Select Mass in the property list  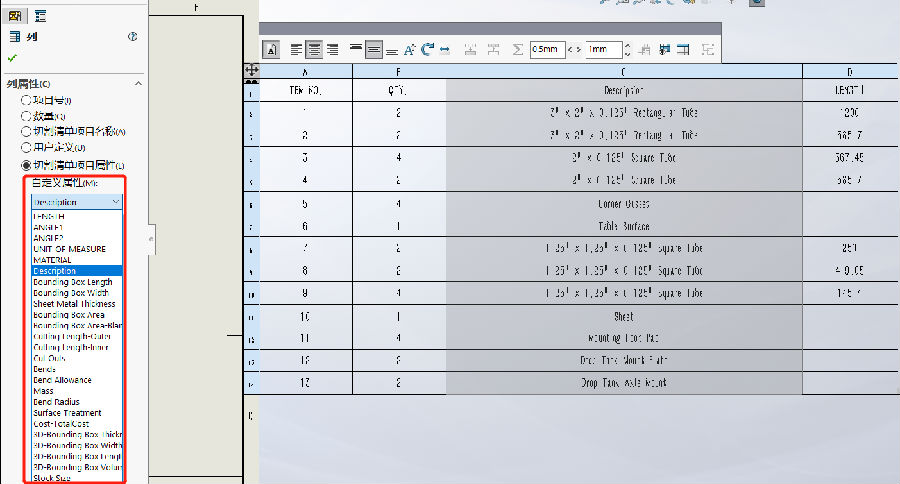coord(43,391)
